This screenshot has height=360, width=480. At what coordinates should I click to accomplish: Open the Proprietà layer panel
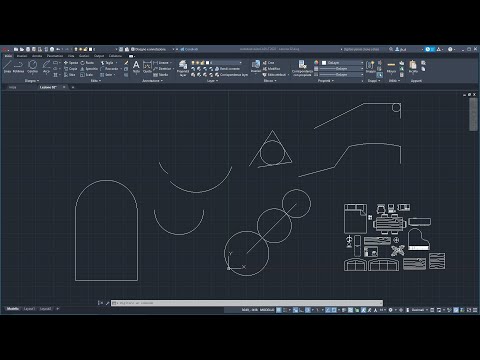click(x=183, y=68)
